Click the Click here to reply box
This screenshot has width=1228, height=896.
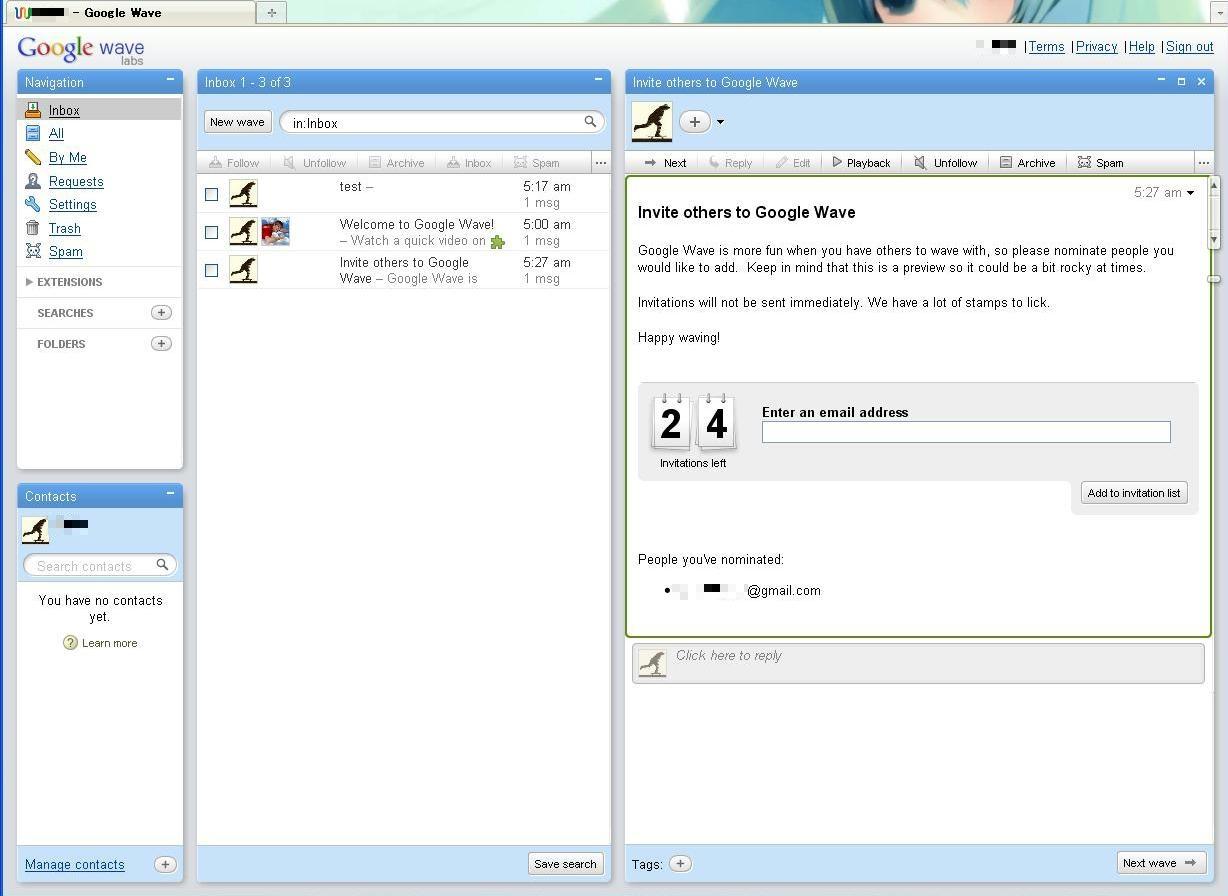918,663
